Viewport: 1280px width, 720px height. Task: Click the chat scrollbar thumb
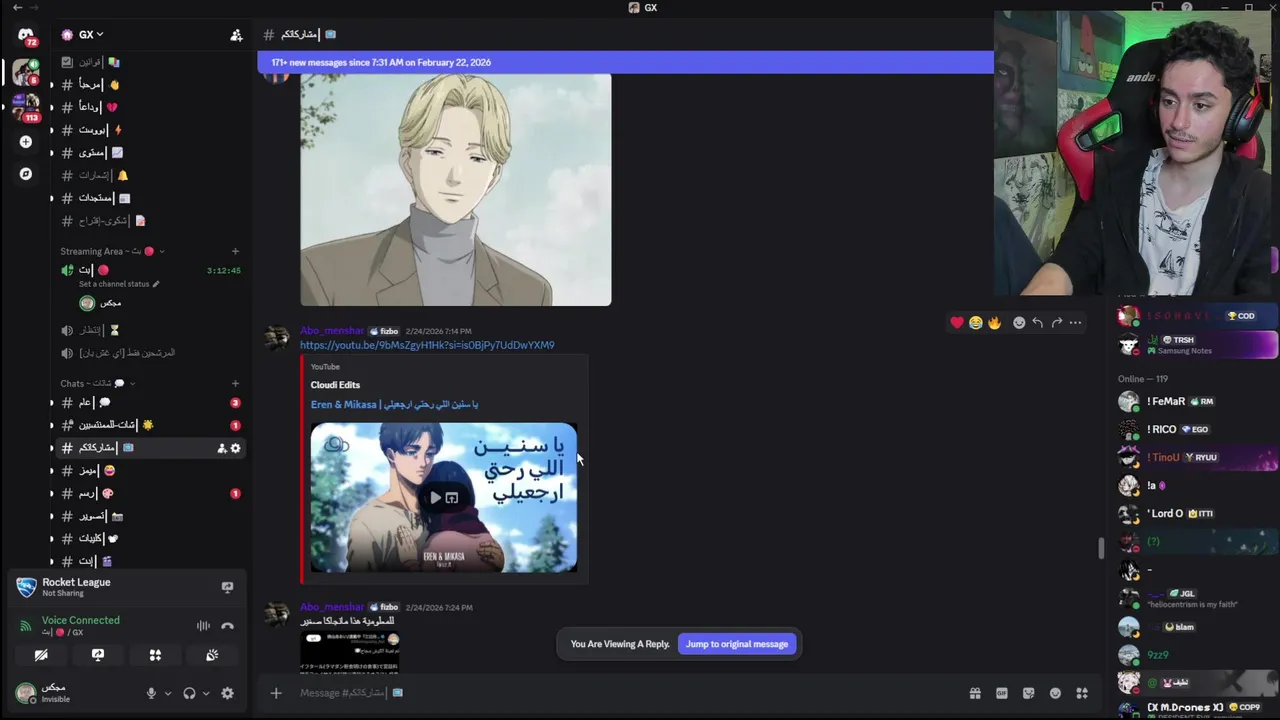tap(1101, 548)
